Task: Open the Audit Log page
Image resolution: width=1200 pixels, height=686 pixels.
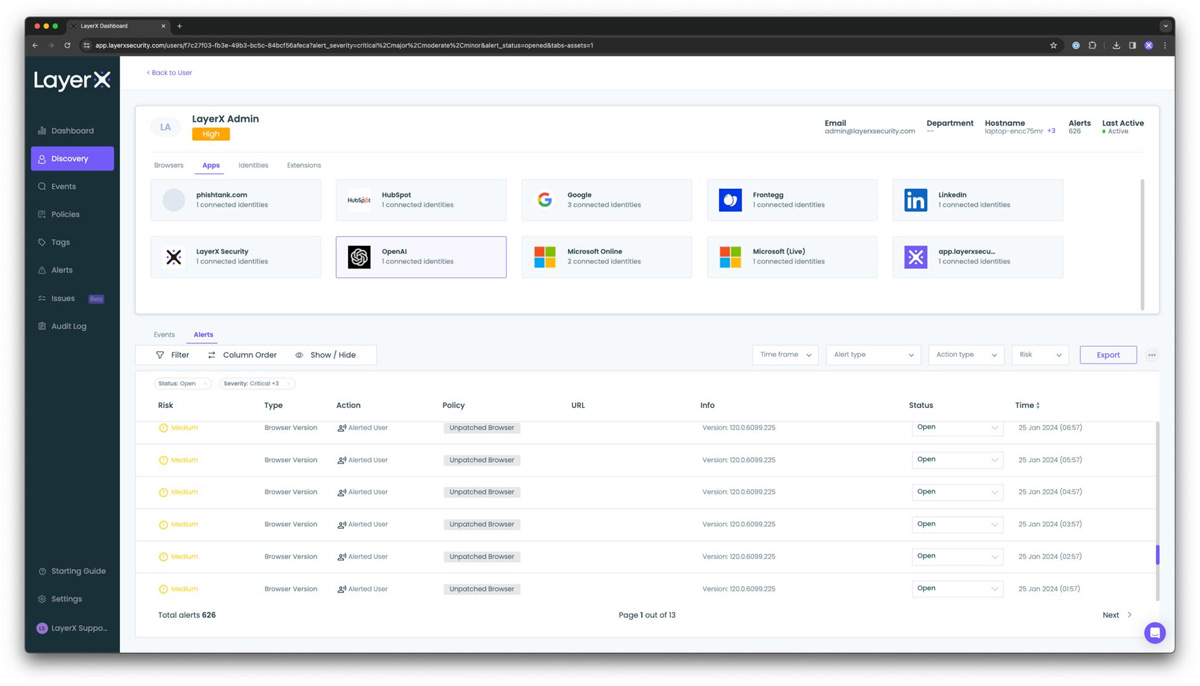Action: [68, 326]
